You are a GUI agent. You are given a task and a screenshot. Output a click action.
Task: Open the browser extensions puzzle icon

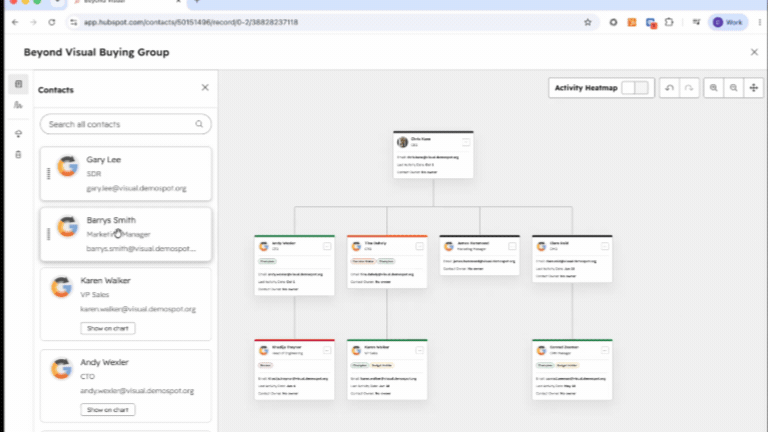tap(669, 22)
